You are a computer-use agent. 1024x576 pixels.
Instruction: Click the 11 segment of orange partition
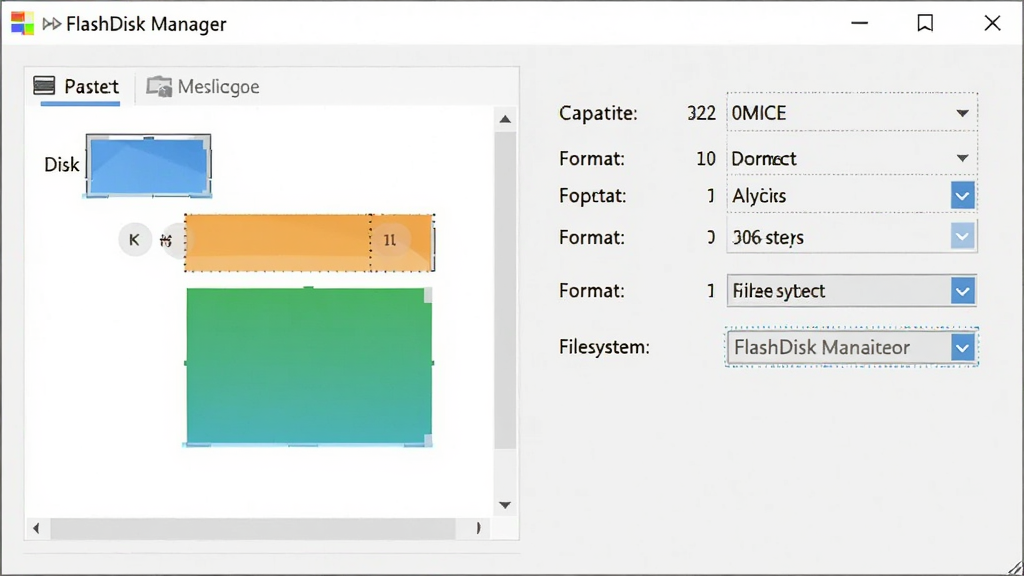tap(402, 242)
